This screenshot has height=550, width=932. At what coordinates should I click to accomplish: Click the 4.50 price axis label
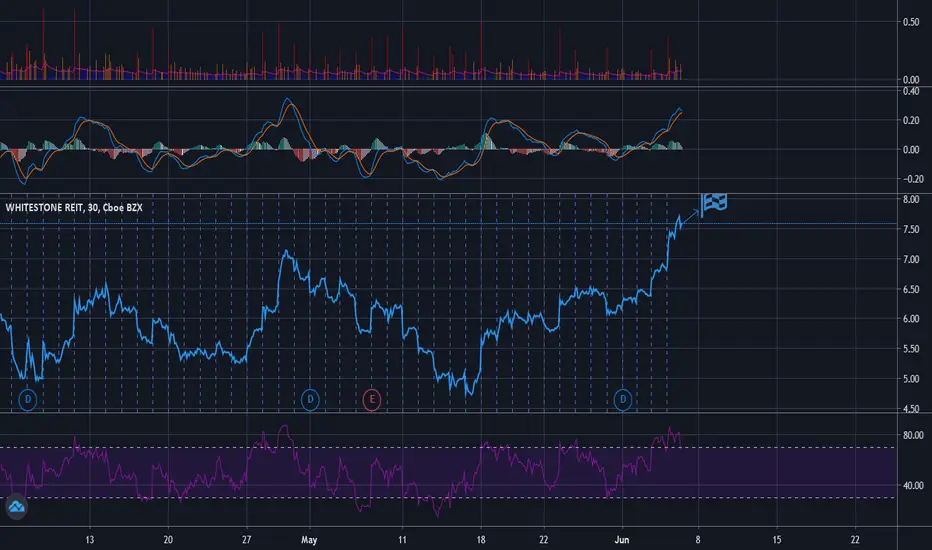pyautogui.click(x=911, y=408)
